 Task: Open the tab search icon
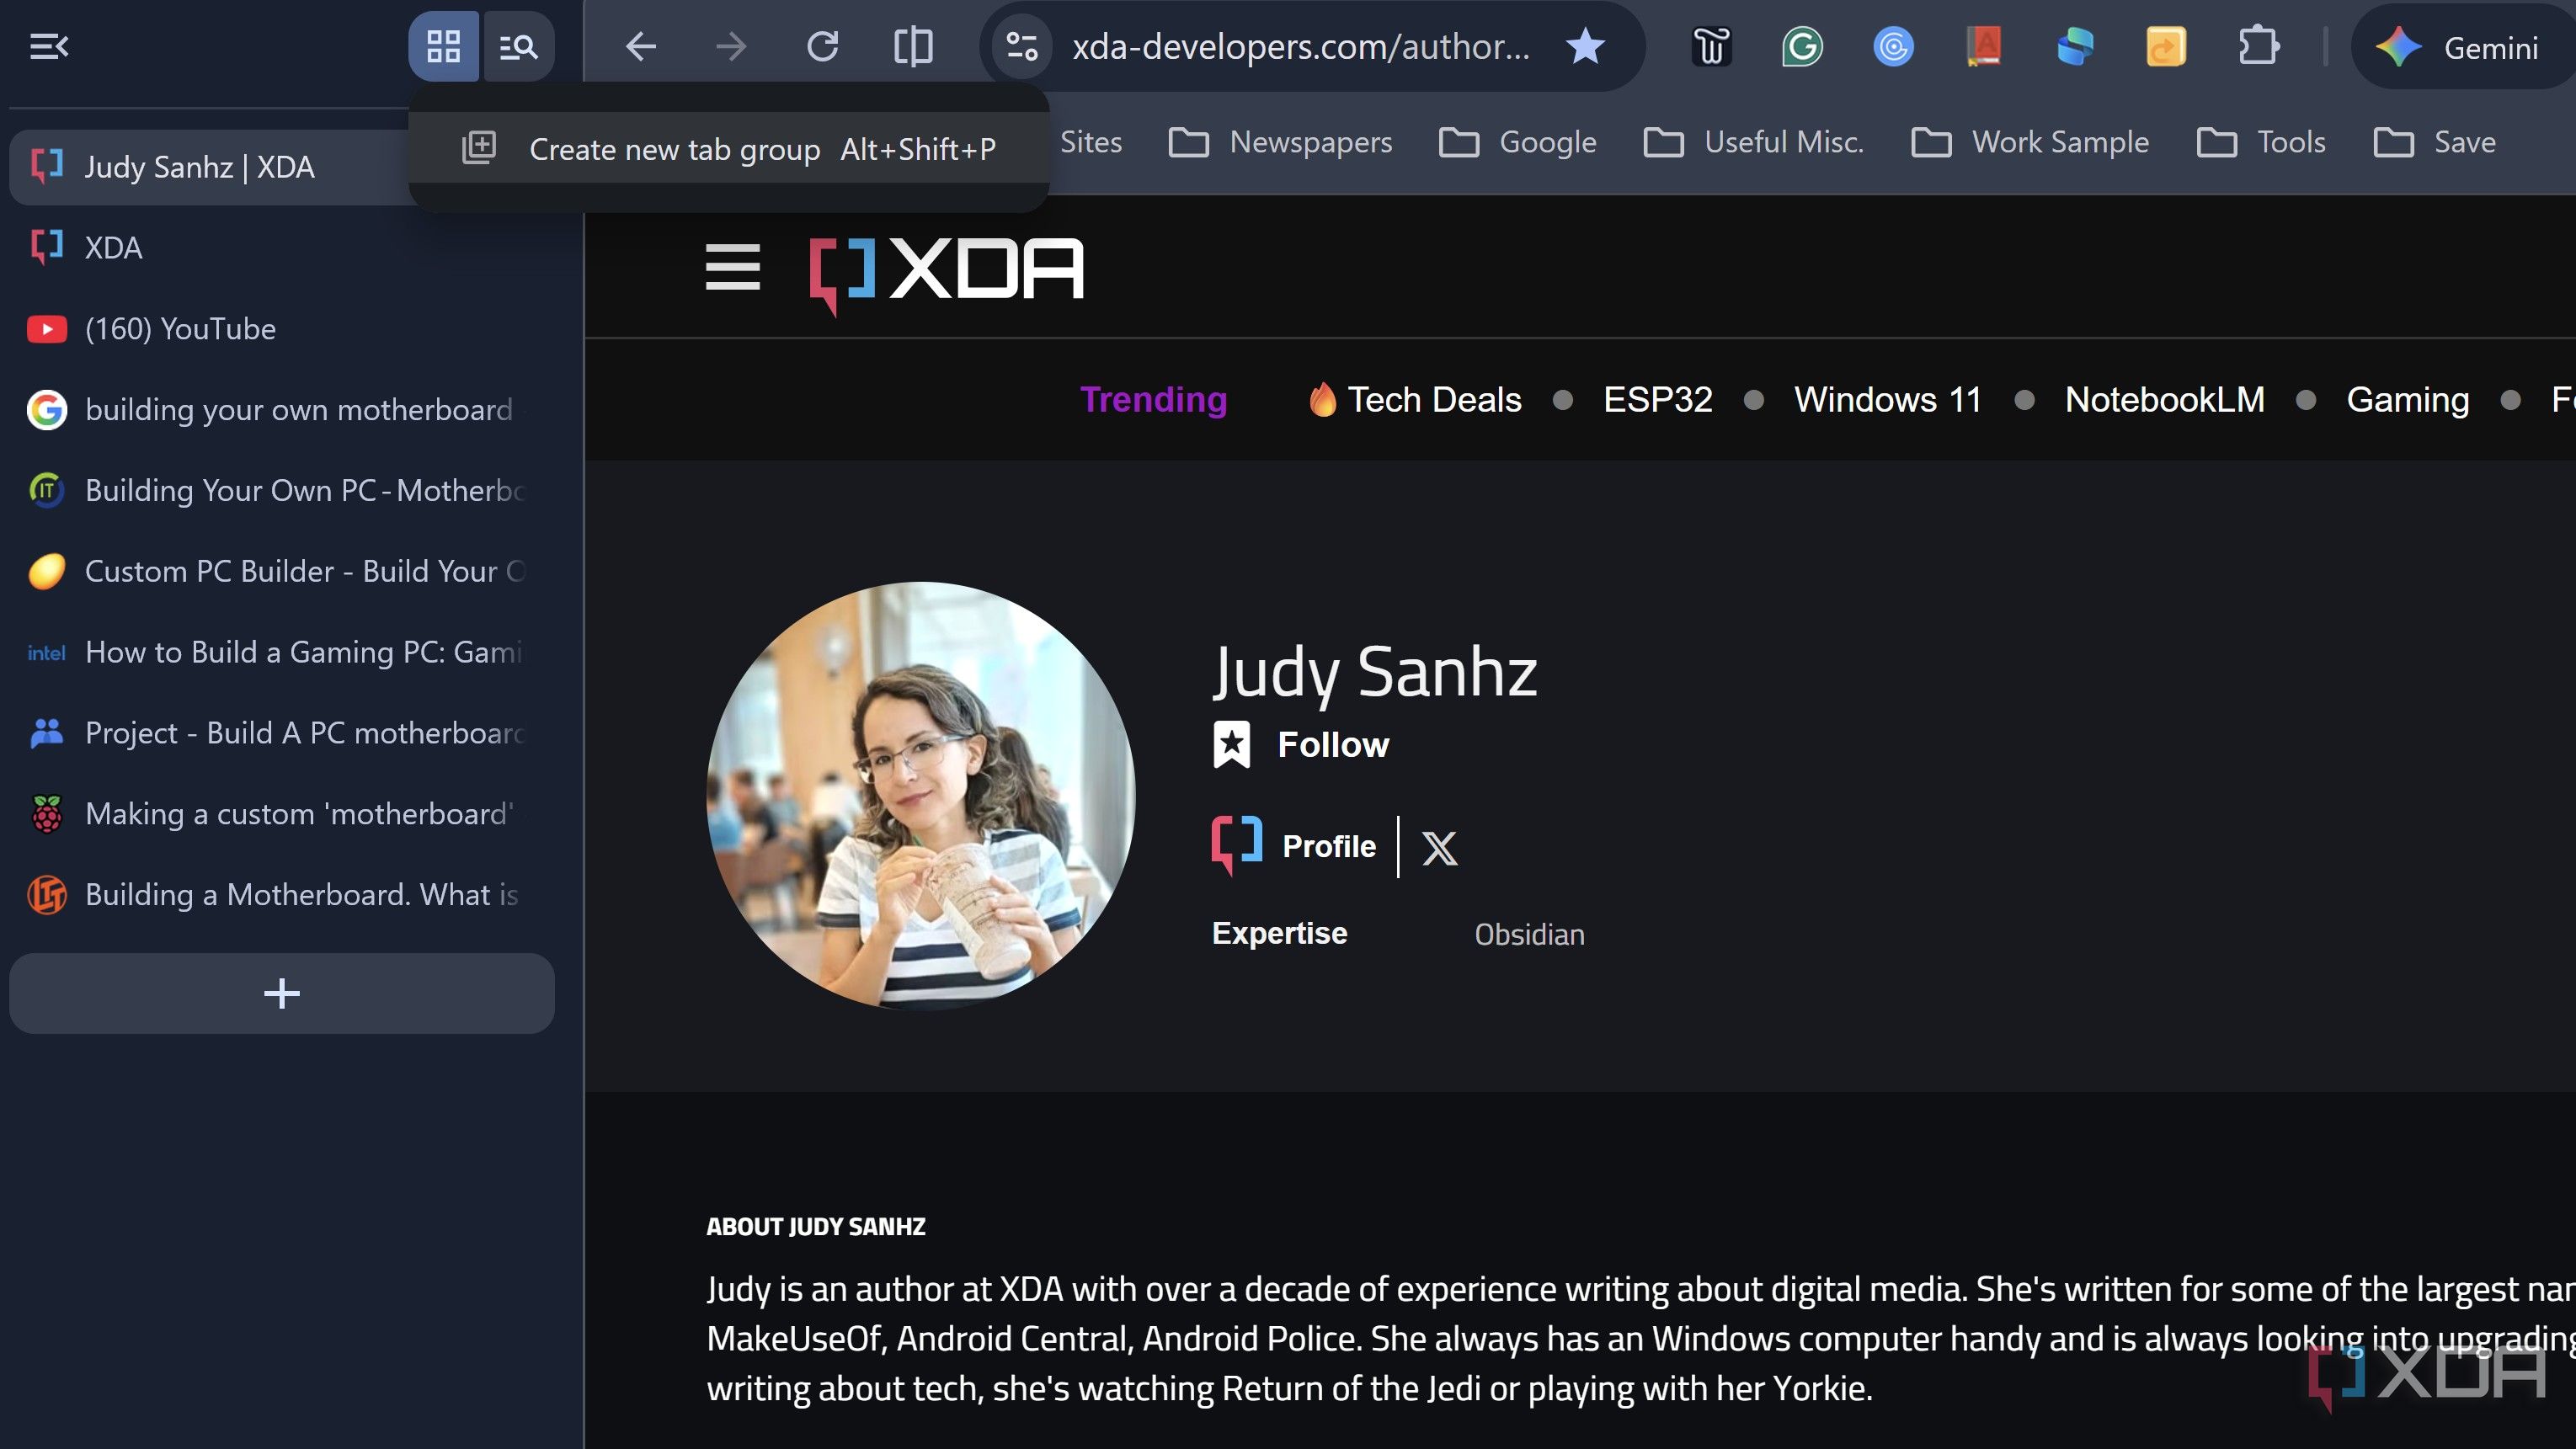coord(518,46)
